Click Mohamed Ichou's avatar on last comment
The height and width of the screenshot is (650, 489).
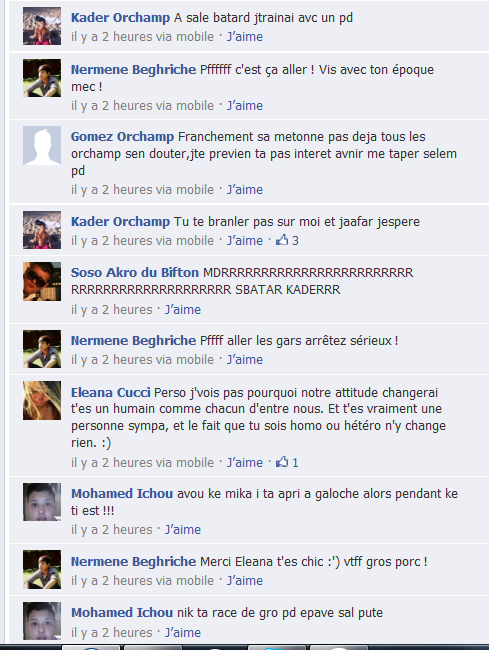(x=42, y=621)
